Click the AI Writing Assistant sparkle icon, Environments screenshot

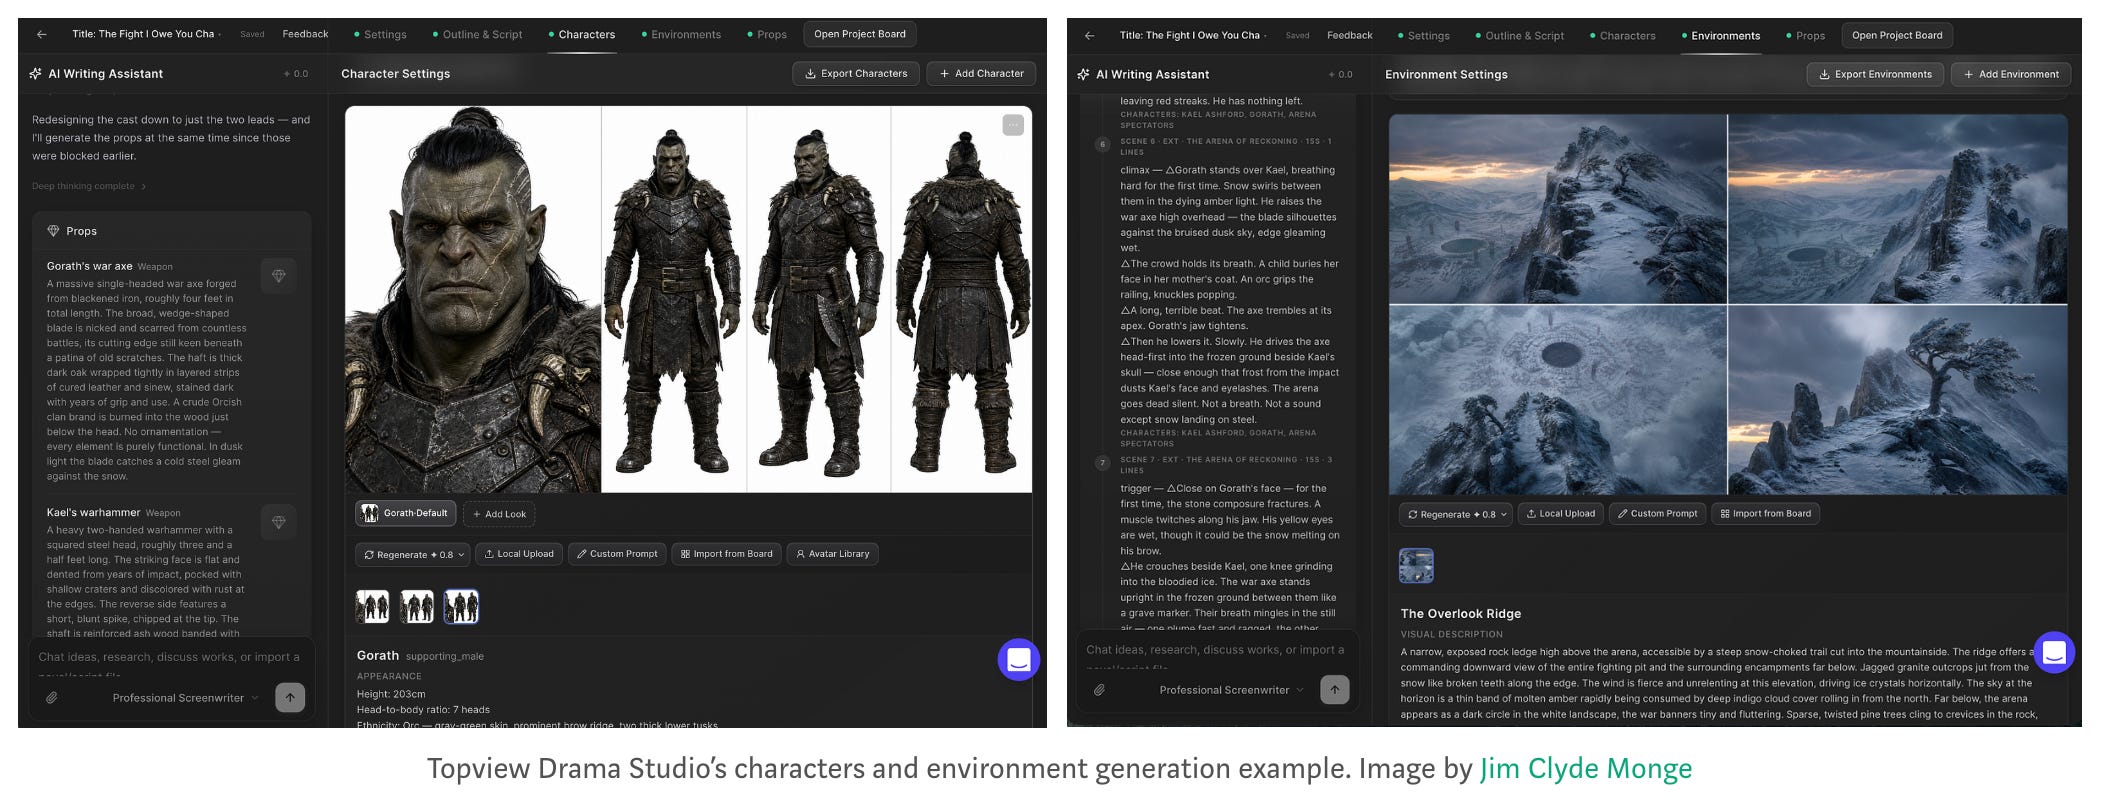[1083, 74]
